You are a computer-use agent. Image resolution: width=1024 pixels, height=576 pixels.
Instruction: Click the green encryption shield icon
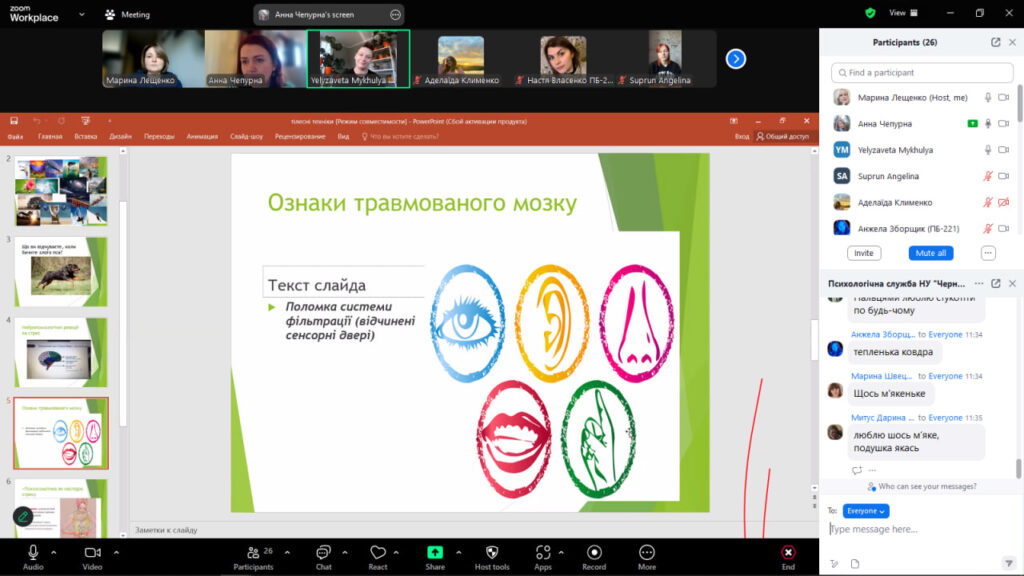point(871,13)
